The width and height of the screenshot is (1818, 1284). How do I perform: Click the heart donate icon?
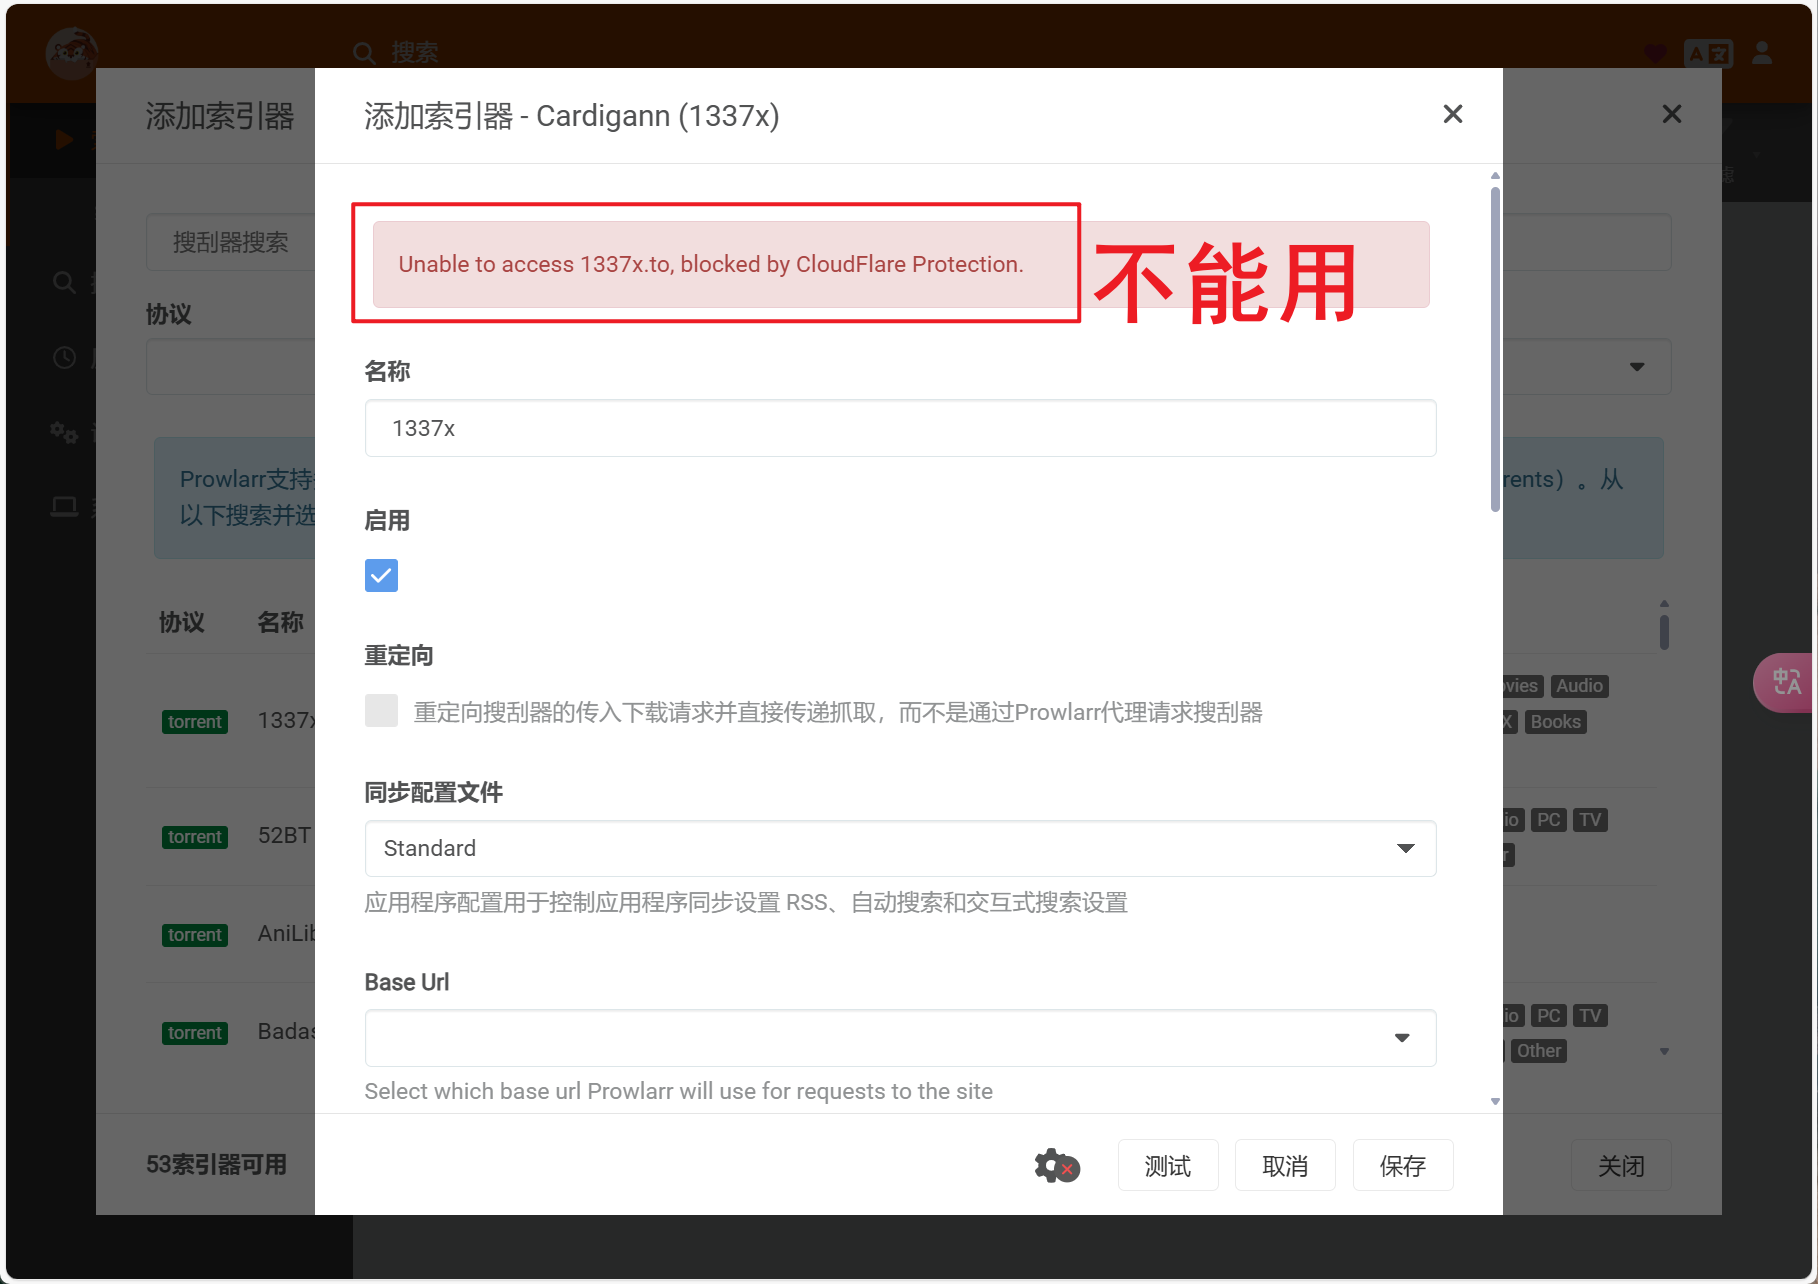pos(1656,53)
